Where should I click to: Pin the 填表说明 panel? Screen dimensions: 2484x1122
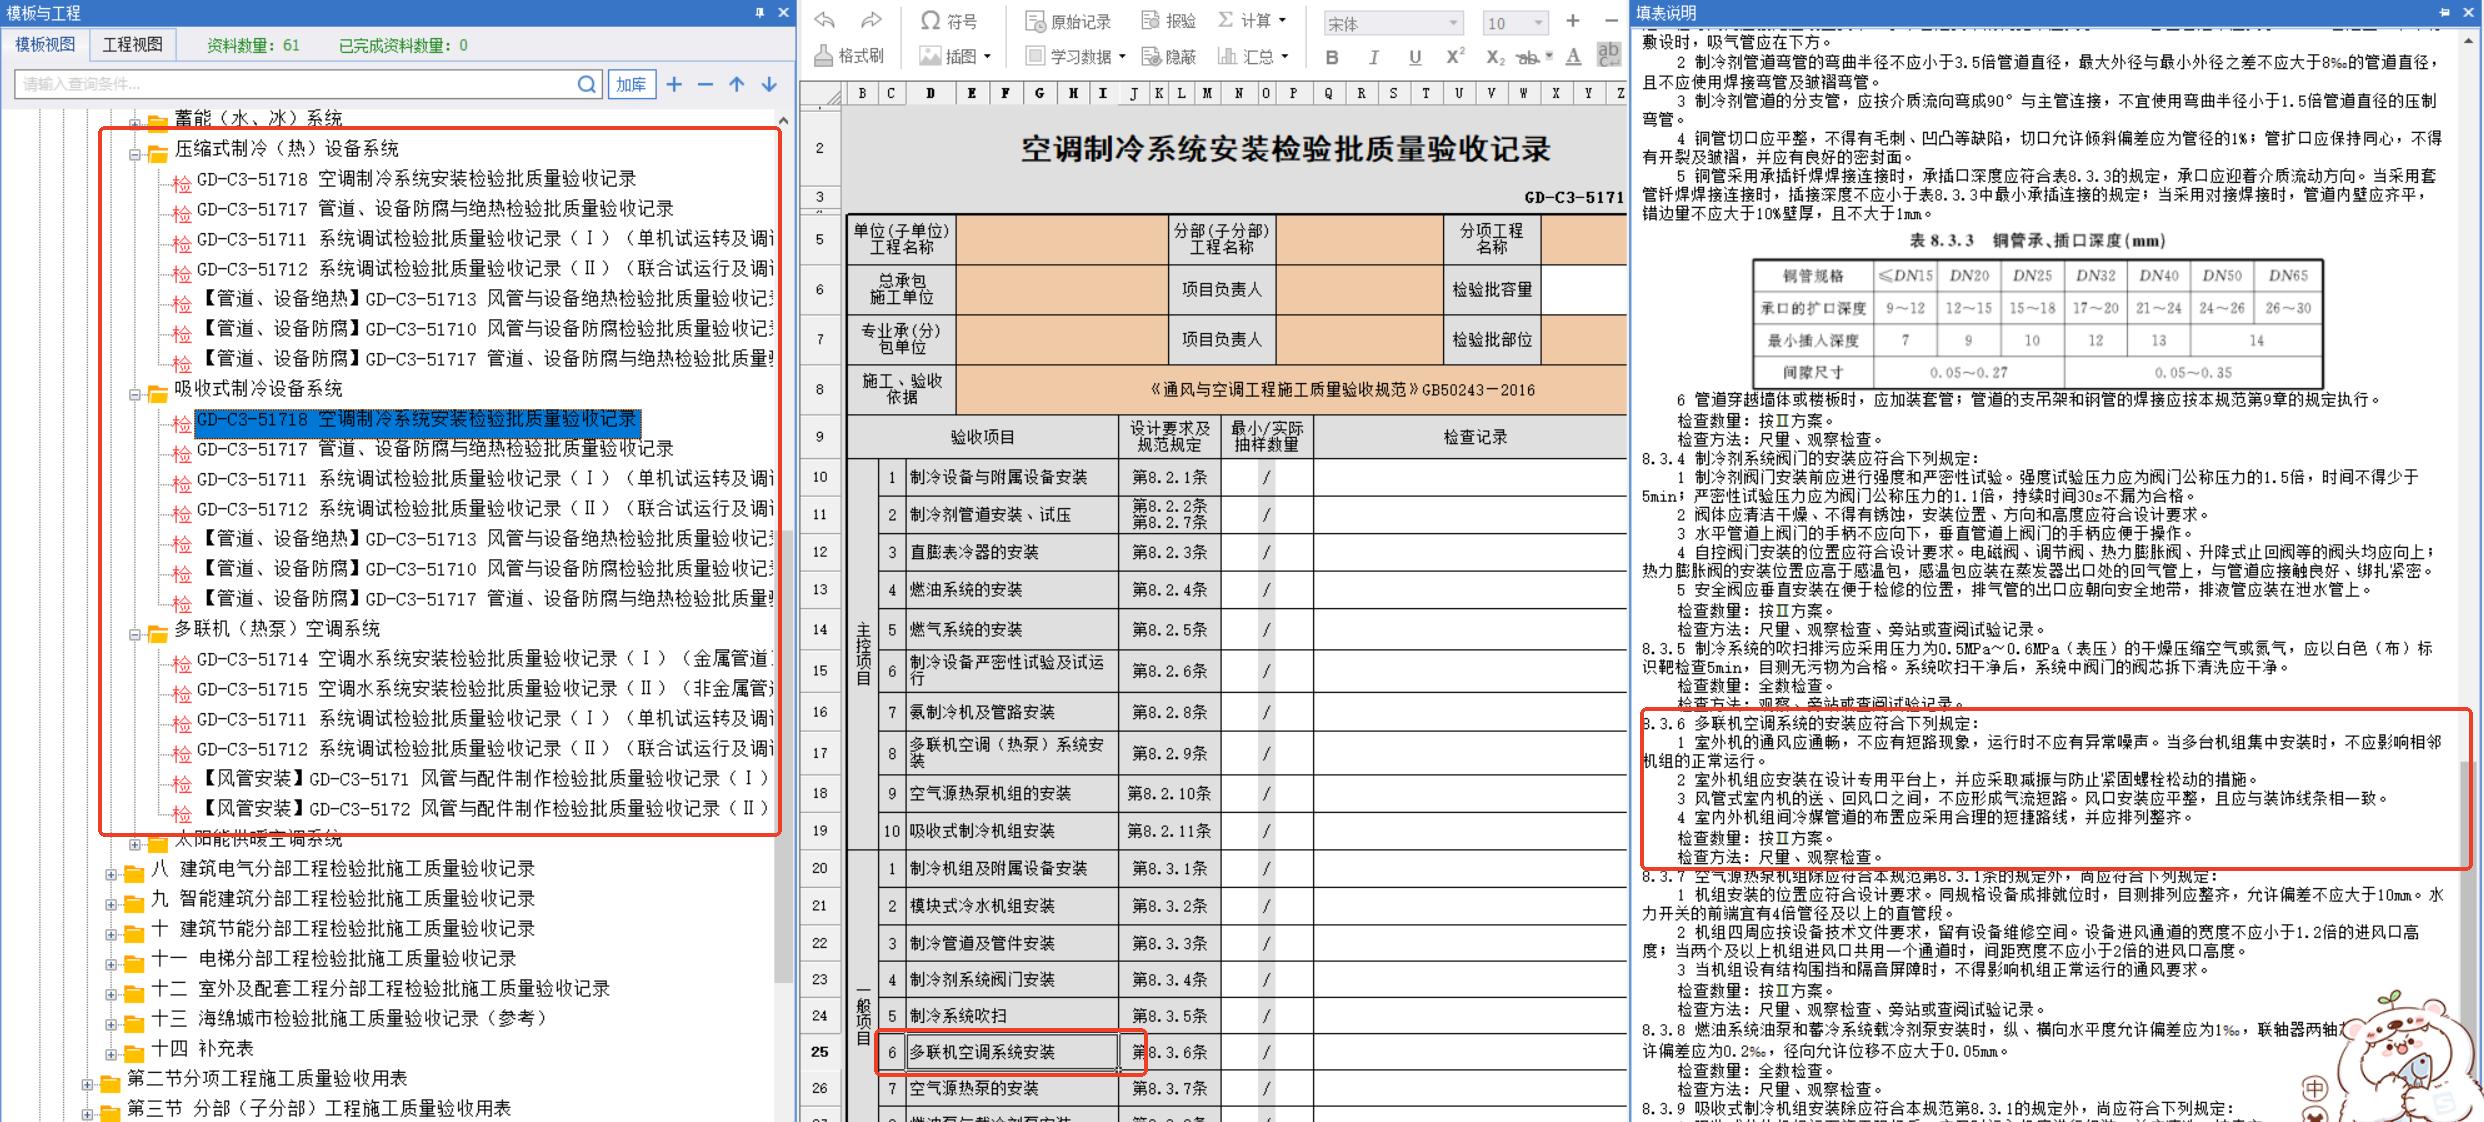2445,12
